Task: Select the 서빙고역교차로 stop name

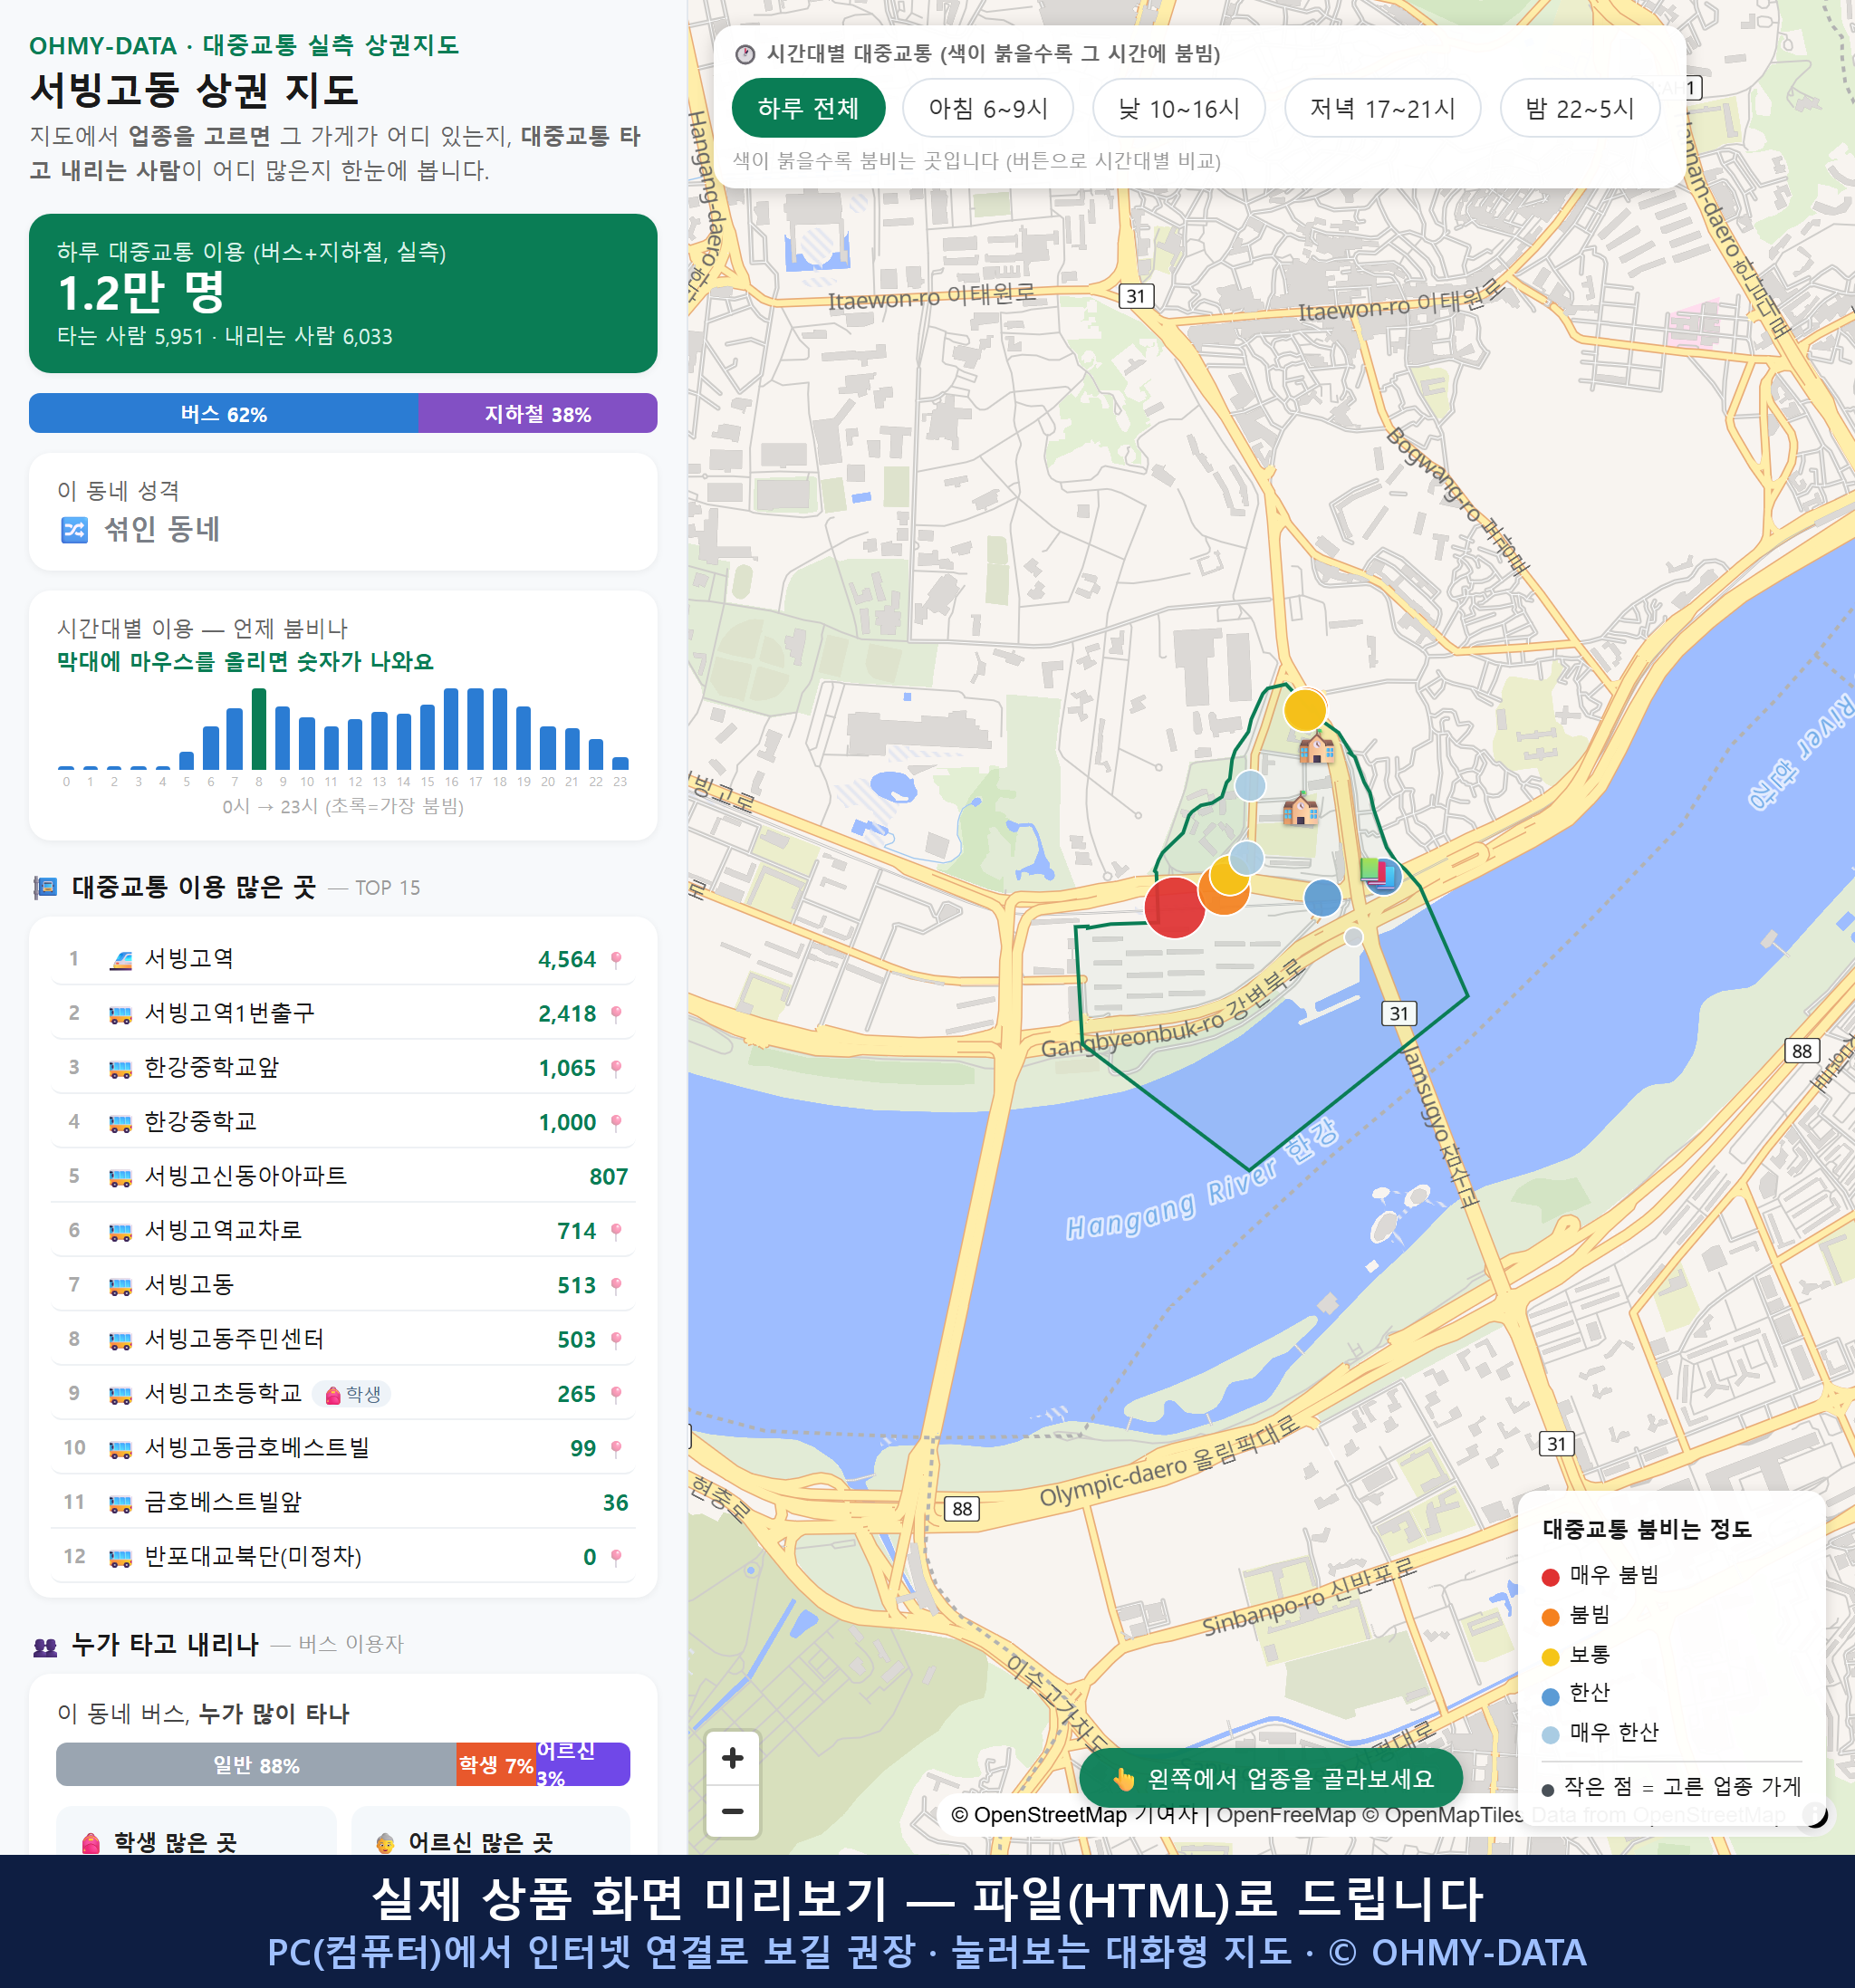Action: (x=223, y=1230)
